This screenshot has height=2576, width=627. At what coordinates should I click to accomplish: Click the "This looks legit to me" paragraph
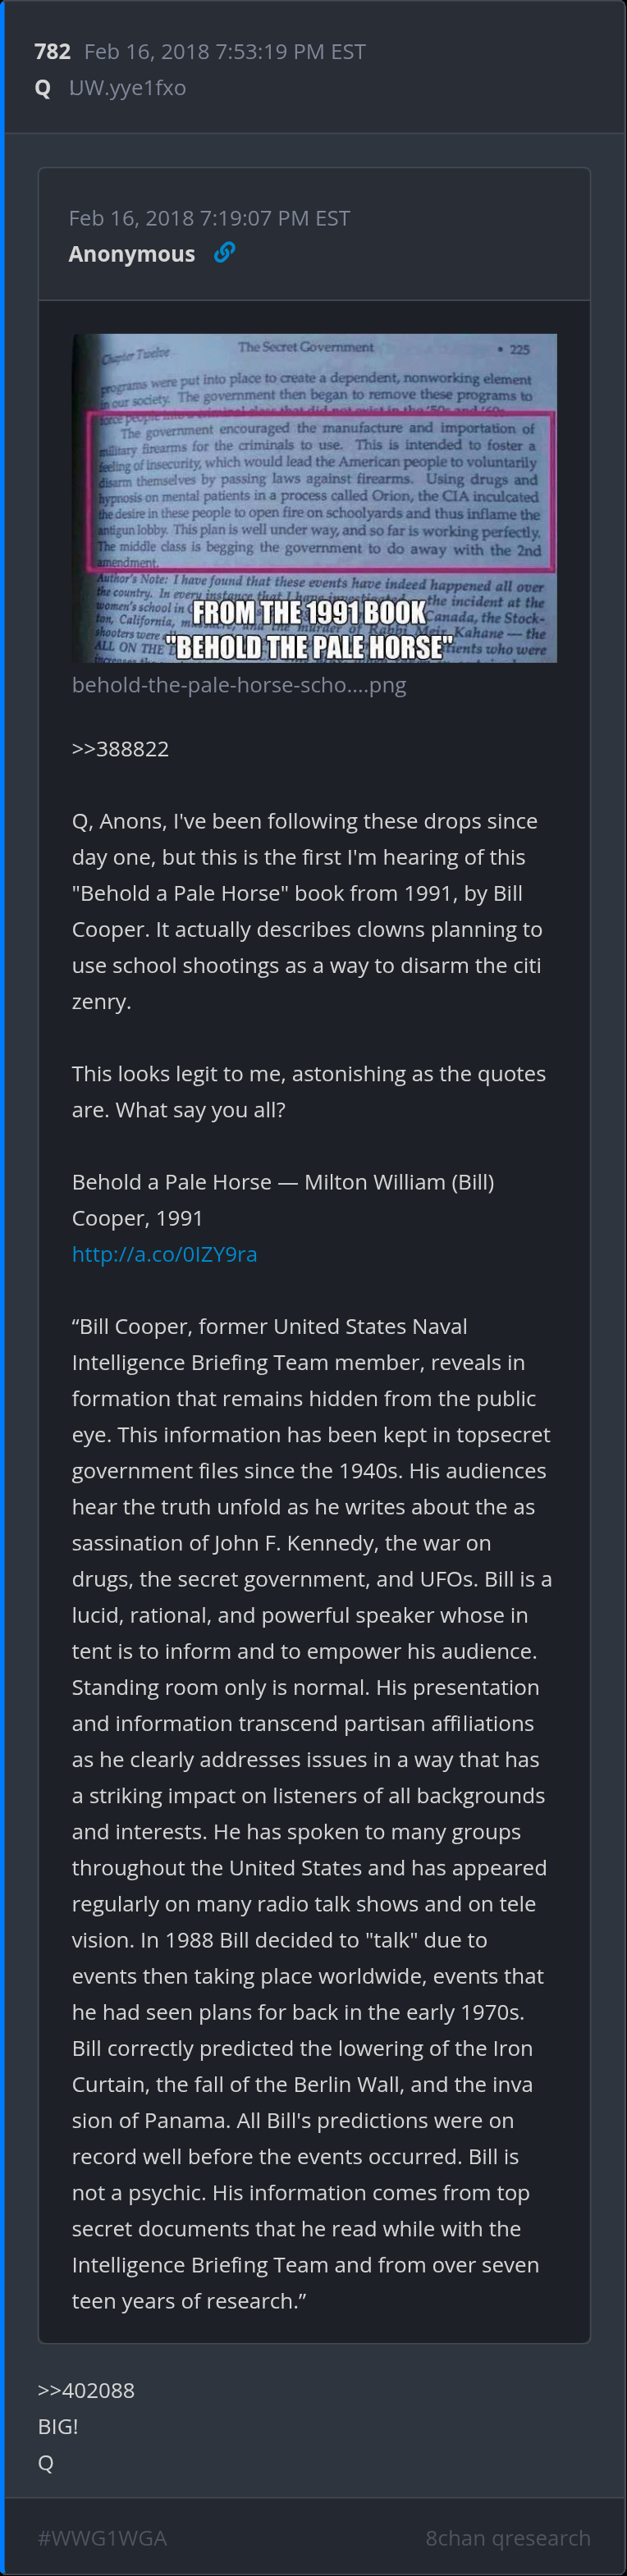[x=308, y=1091]
